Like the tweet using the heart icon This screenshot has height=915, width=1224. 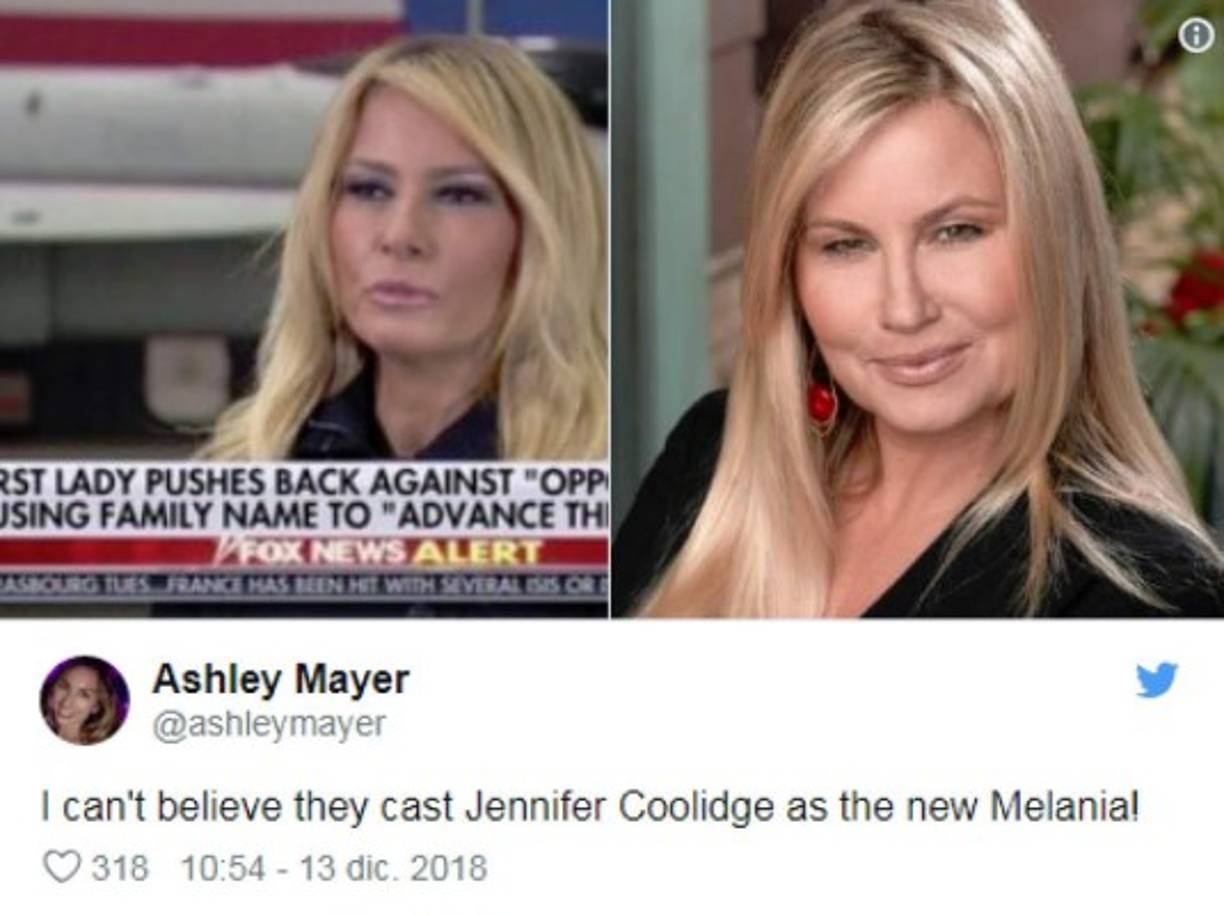[x=62, y=865]
